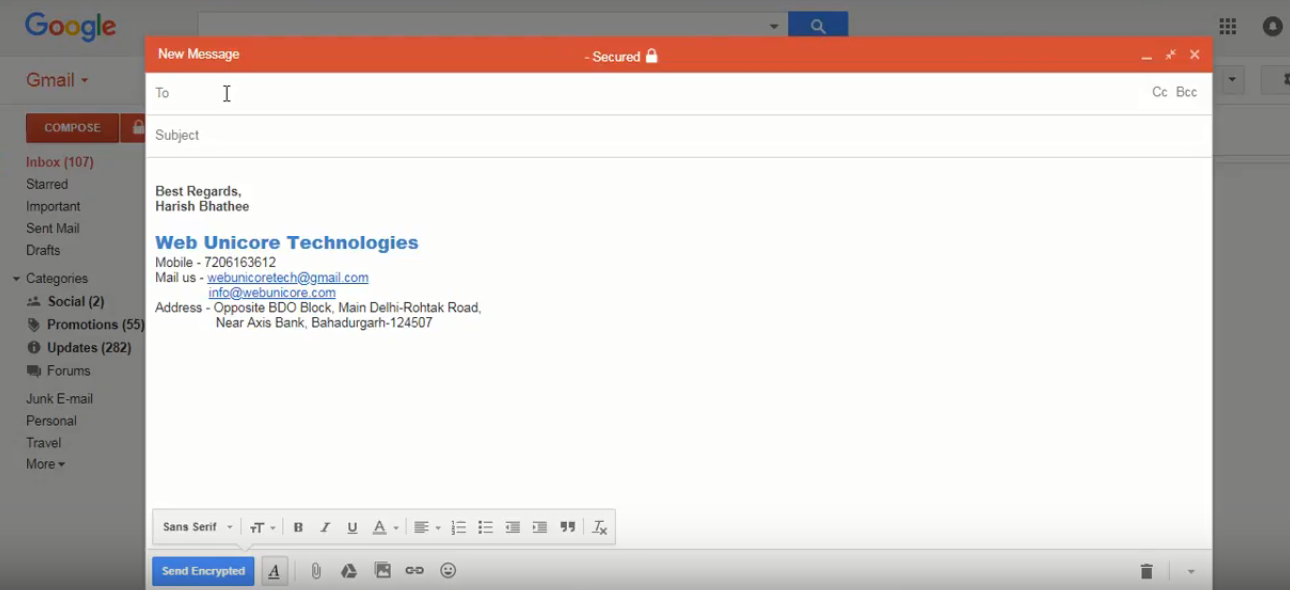Screen dimensions: 1290x590
Task: Insert a numbered list
Action: [459, 528]
